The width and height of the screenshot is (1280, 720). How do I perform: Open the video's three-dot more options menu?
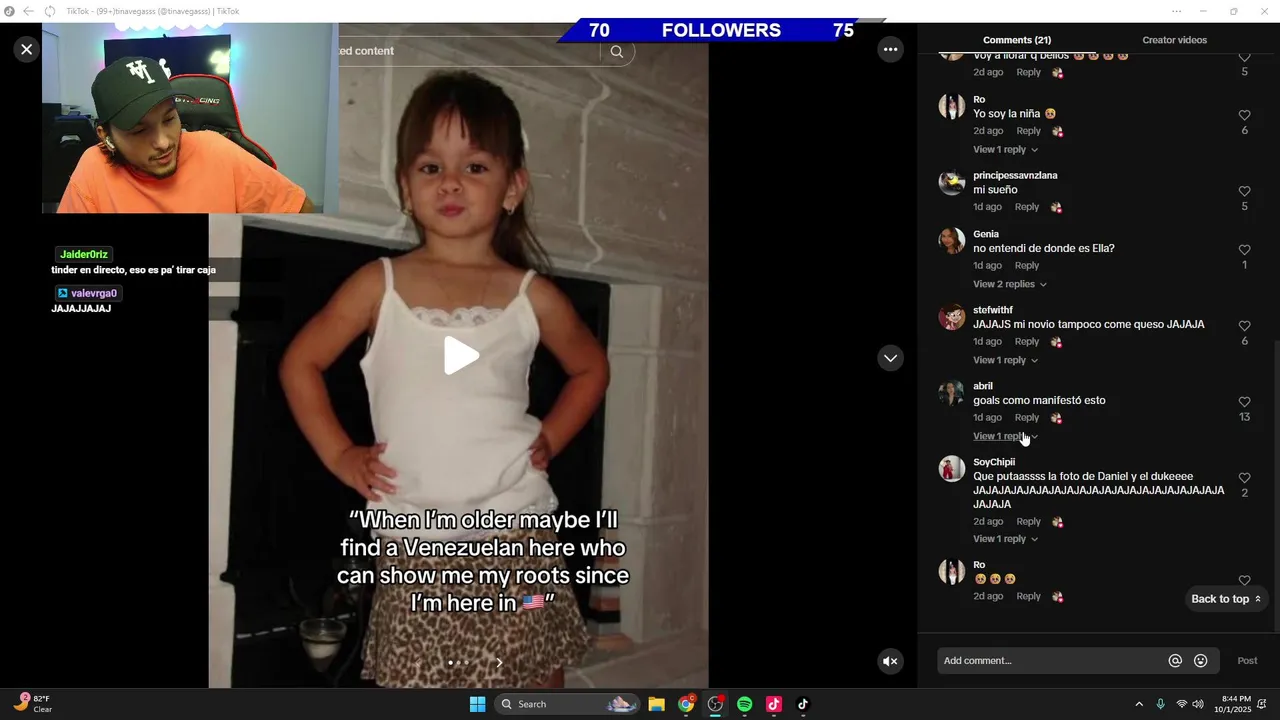click(x=890, y=49)
